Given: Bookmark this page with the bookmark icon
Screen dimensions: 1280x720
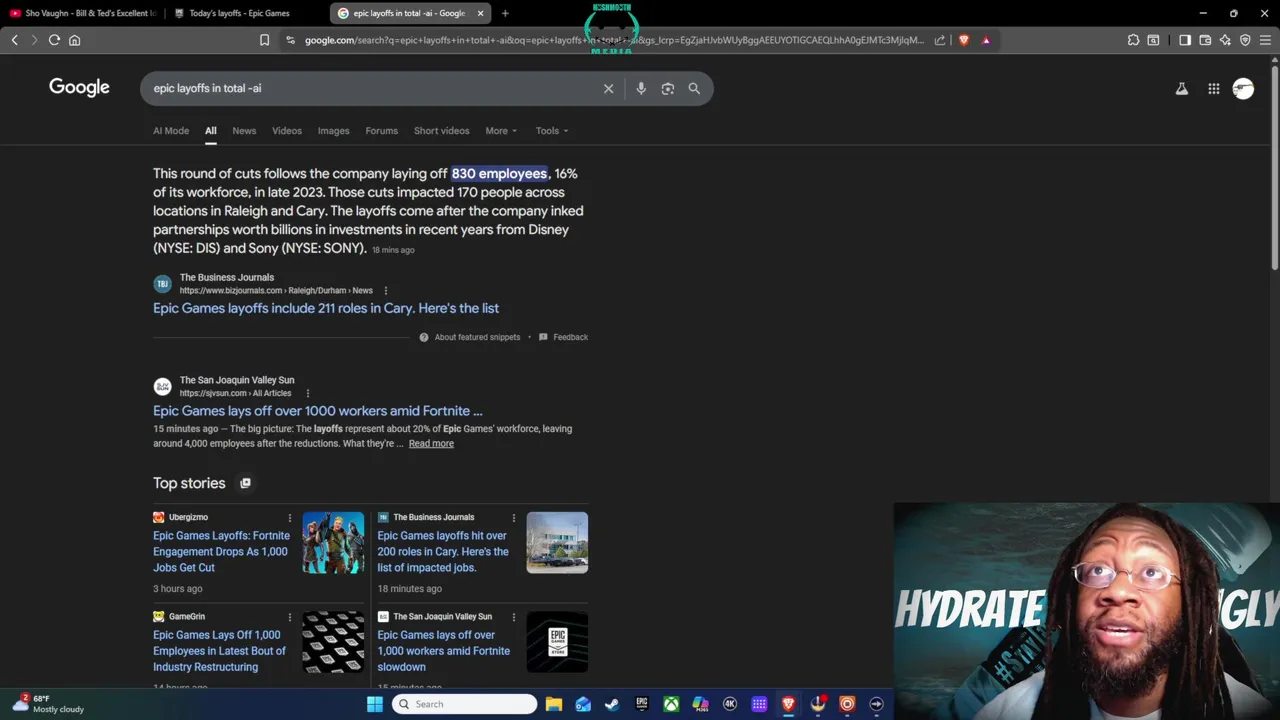Looking at the screenshot, I should click(264, 40).
